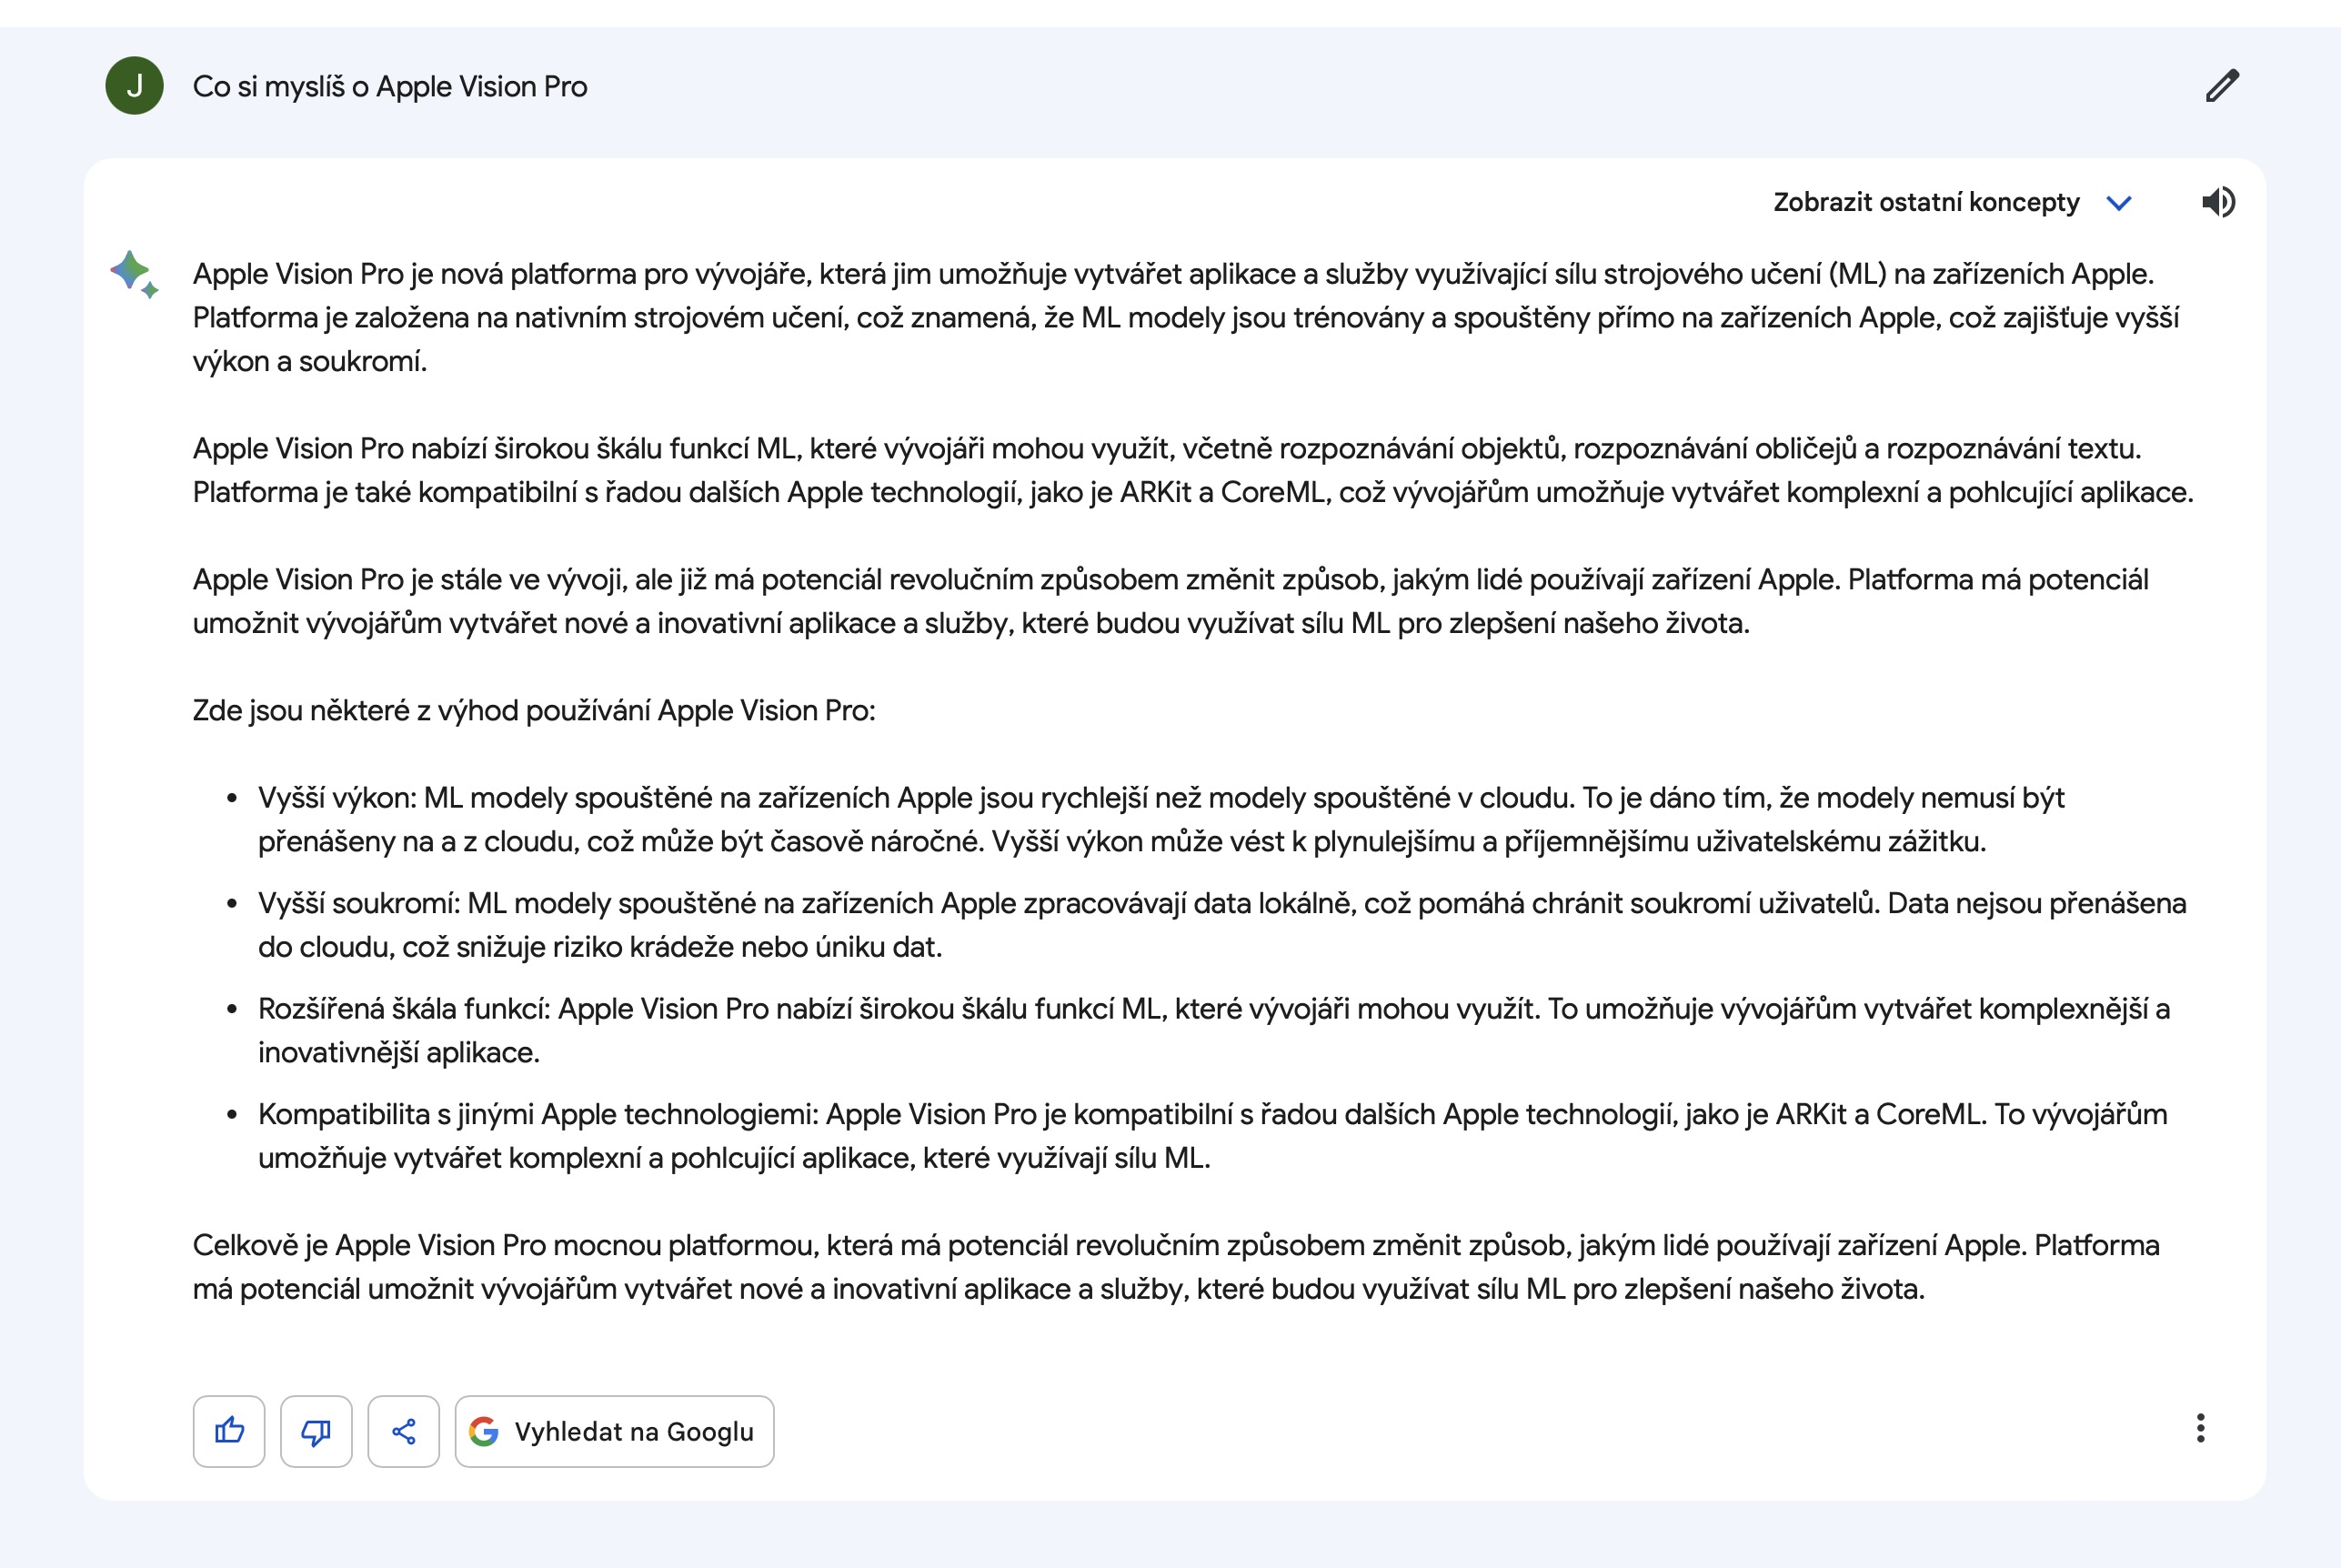The height and width of the screenshot is (1568, 2341).
Task: Click the Bard sparkle icon beside the response
Action: click(133, 273)
